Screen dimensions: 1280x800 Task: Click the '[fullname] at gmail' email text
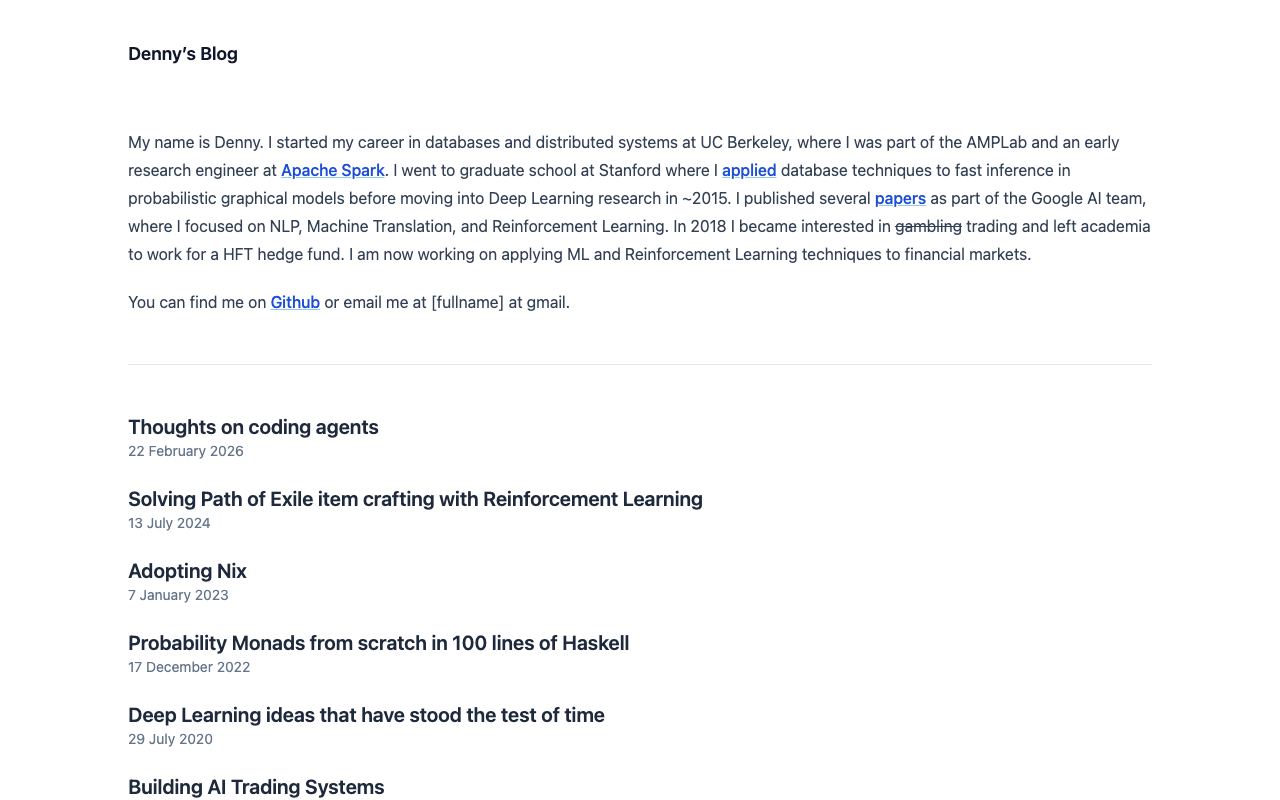pyautogui.click(x=500, y=302)
